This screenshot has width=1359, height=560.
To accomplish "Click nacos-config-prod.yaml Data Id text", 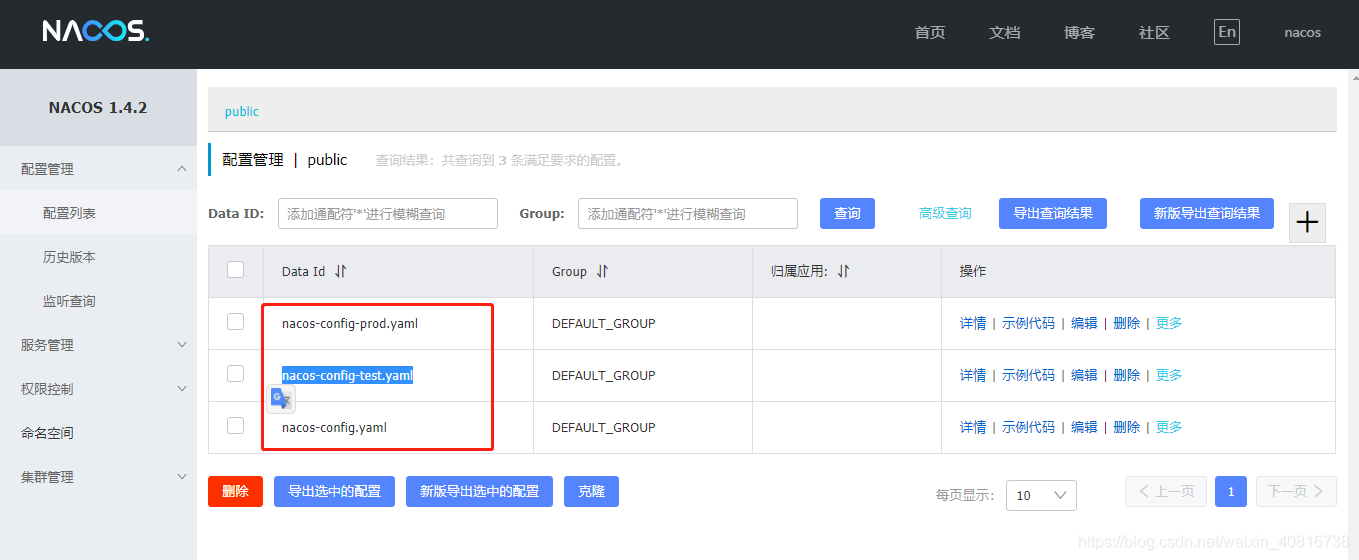I will 349,323.
